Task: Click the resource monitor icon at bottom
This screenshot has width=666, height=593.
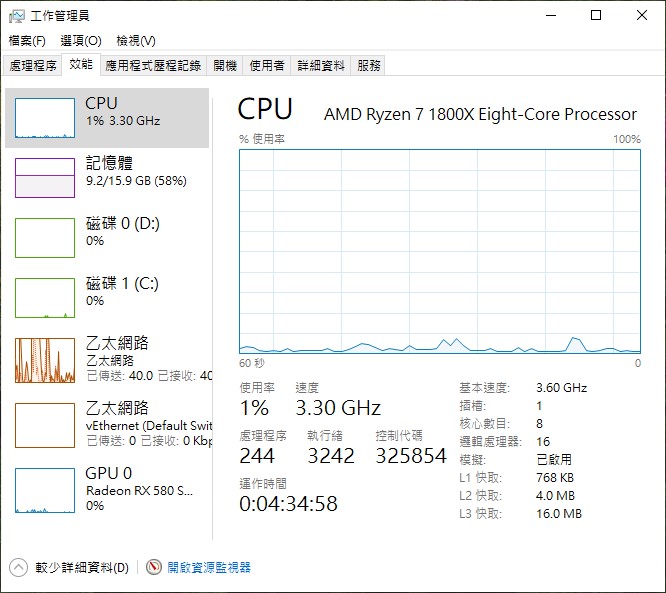Action: pyautogui.click(x=154, y=567)
